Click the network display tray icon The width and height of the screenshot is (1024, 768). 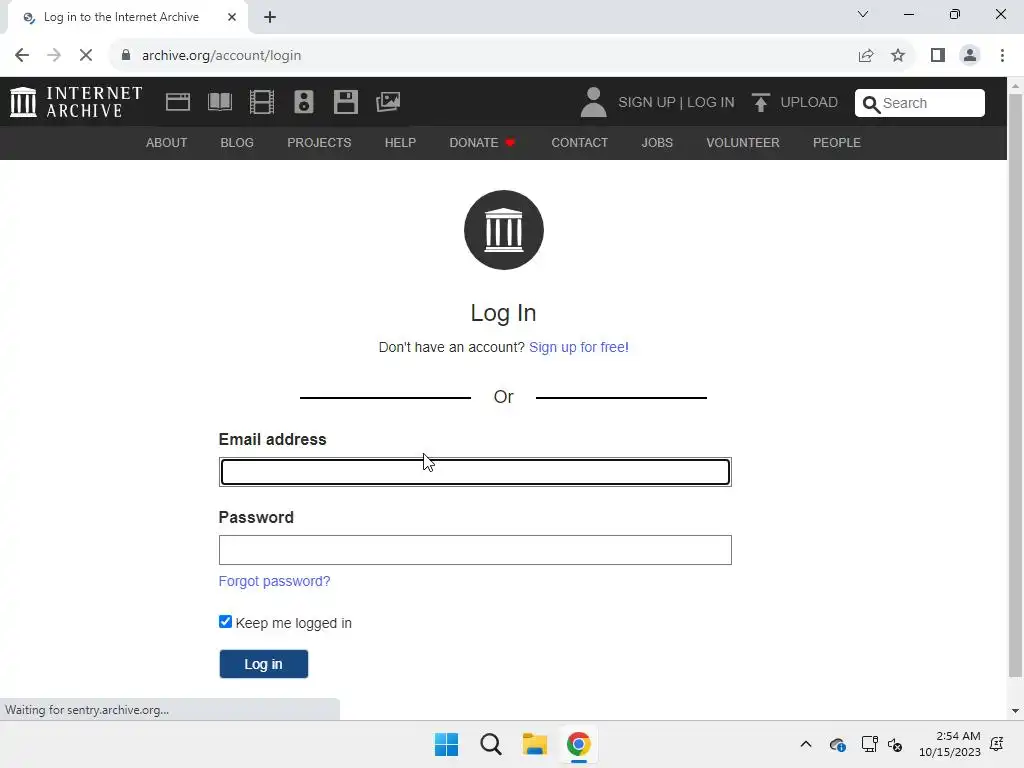tap(869, 744)
